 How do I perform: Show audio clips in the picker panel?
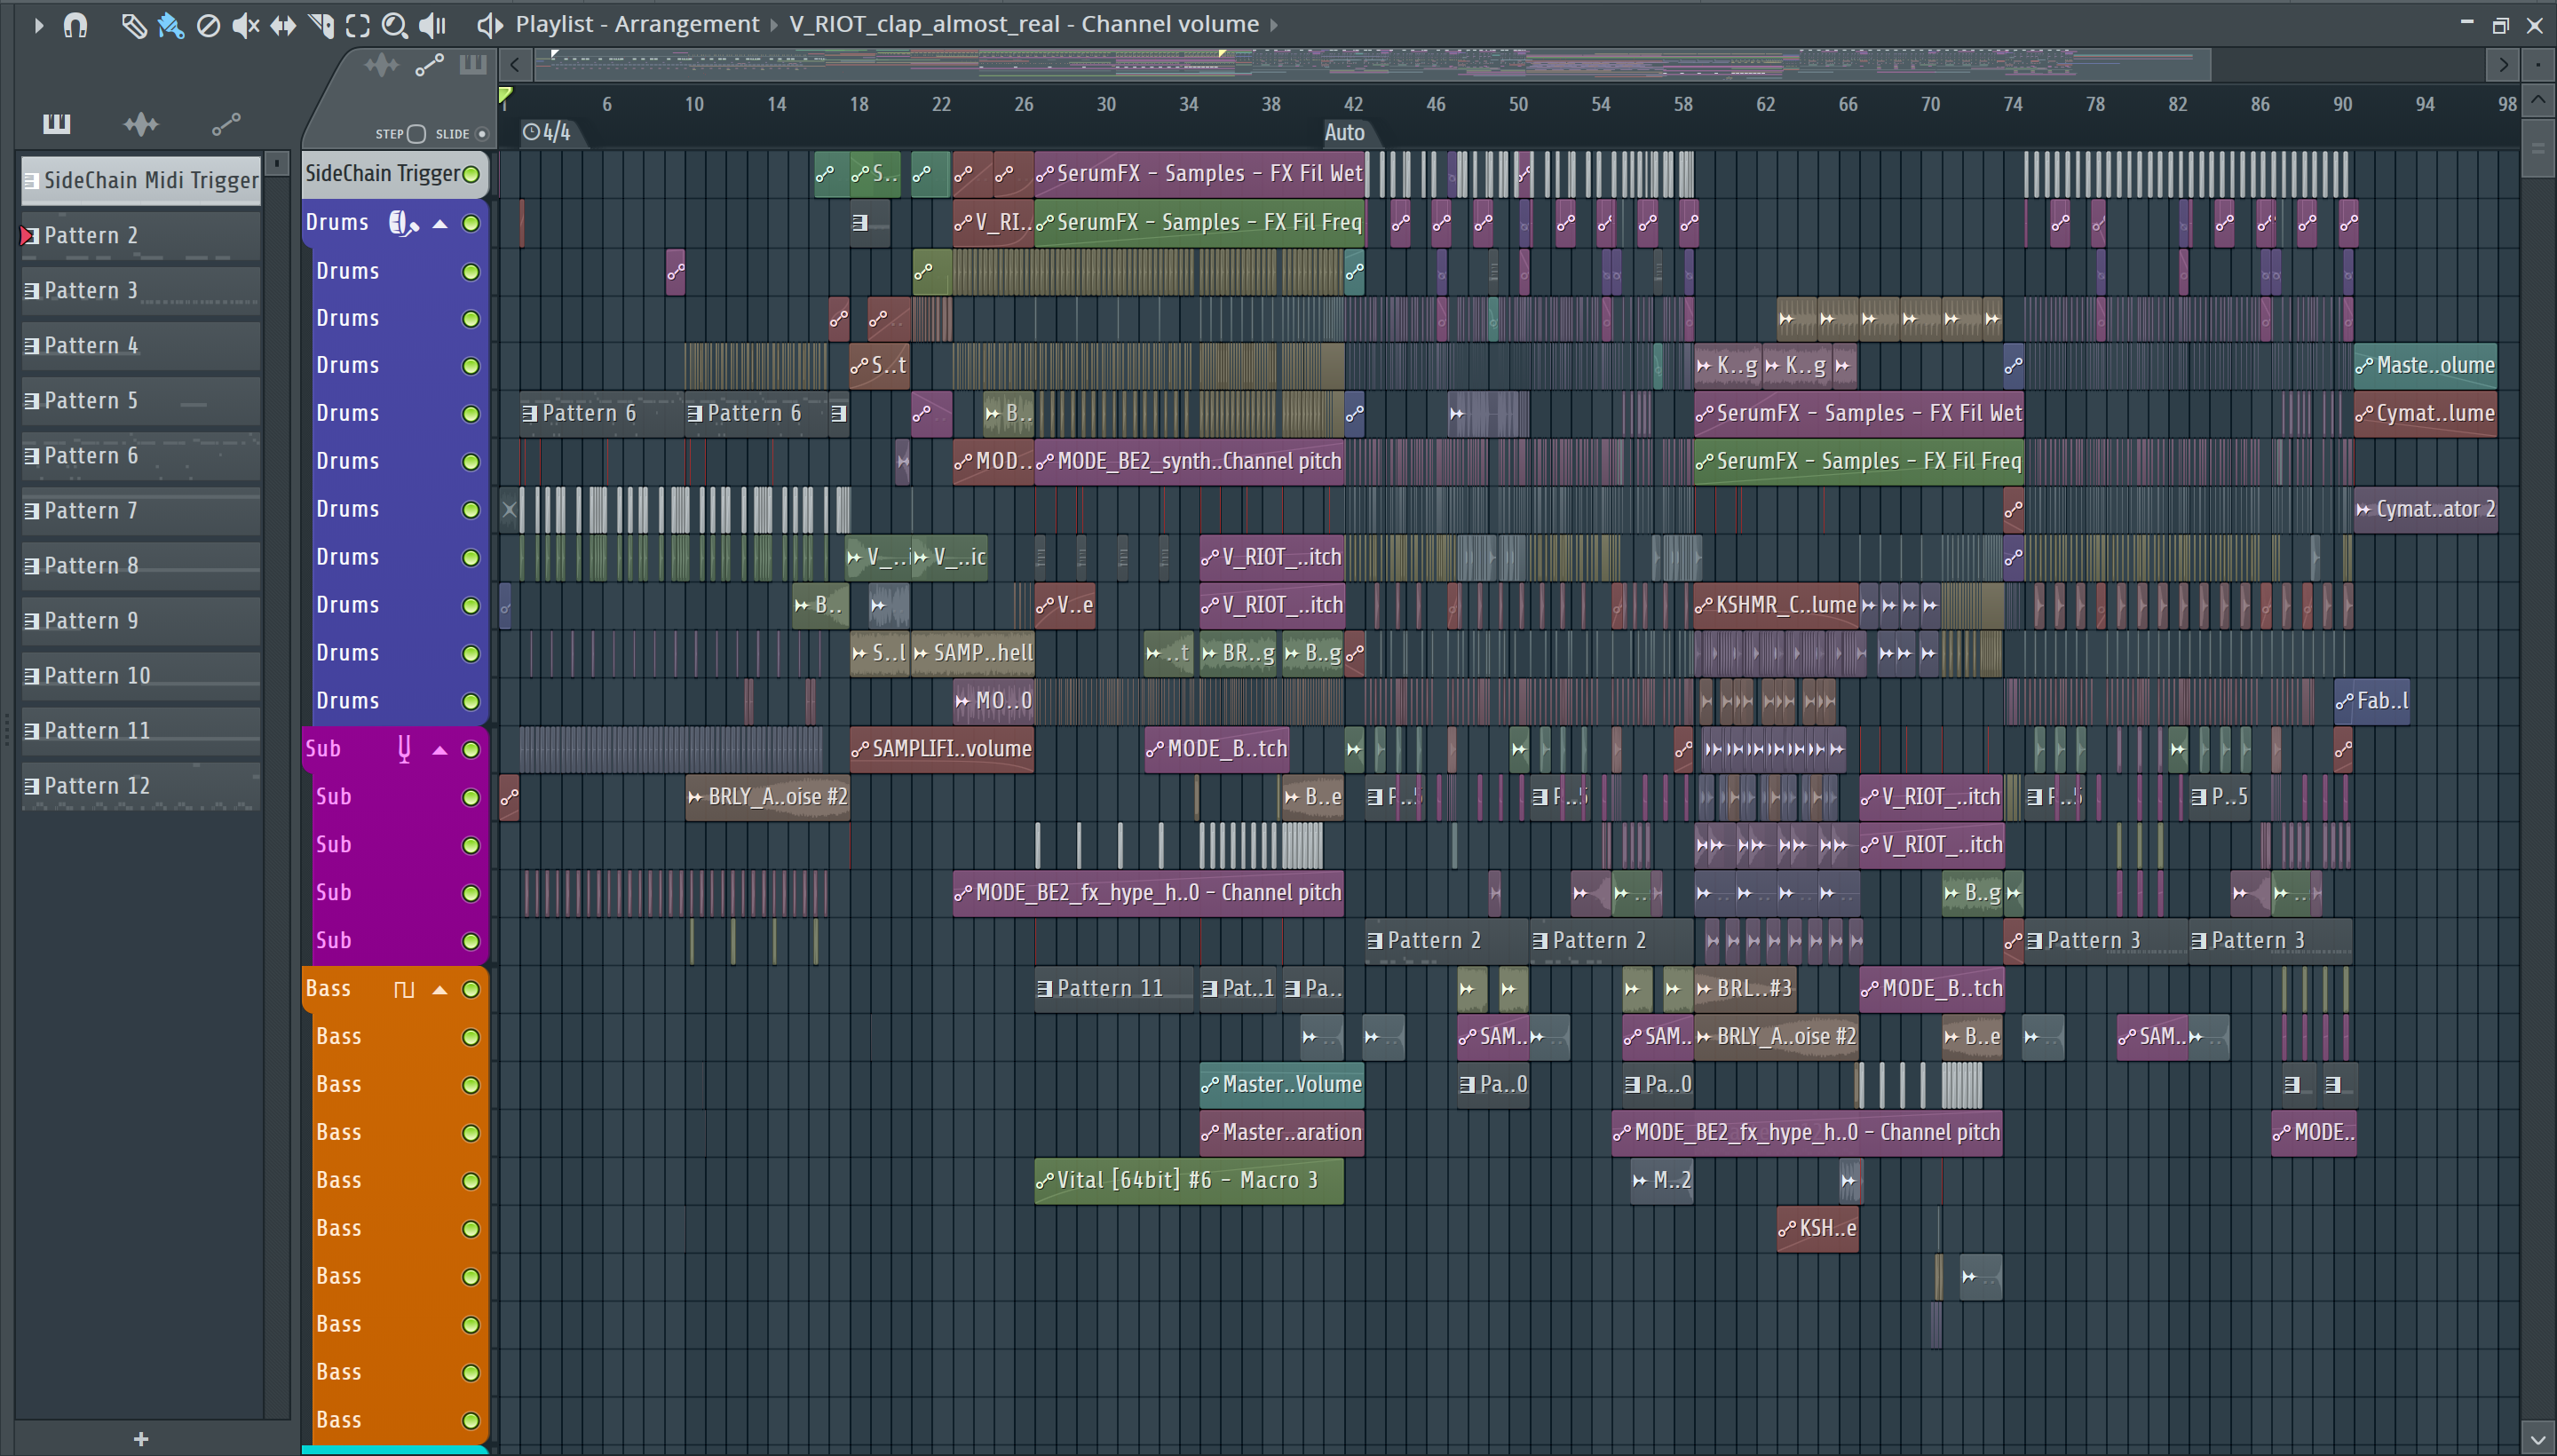click(x=141, y=123)
